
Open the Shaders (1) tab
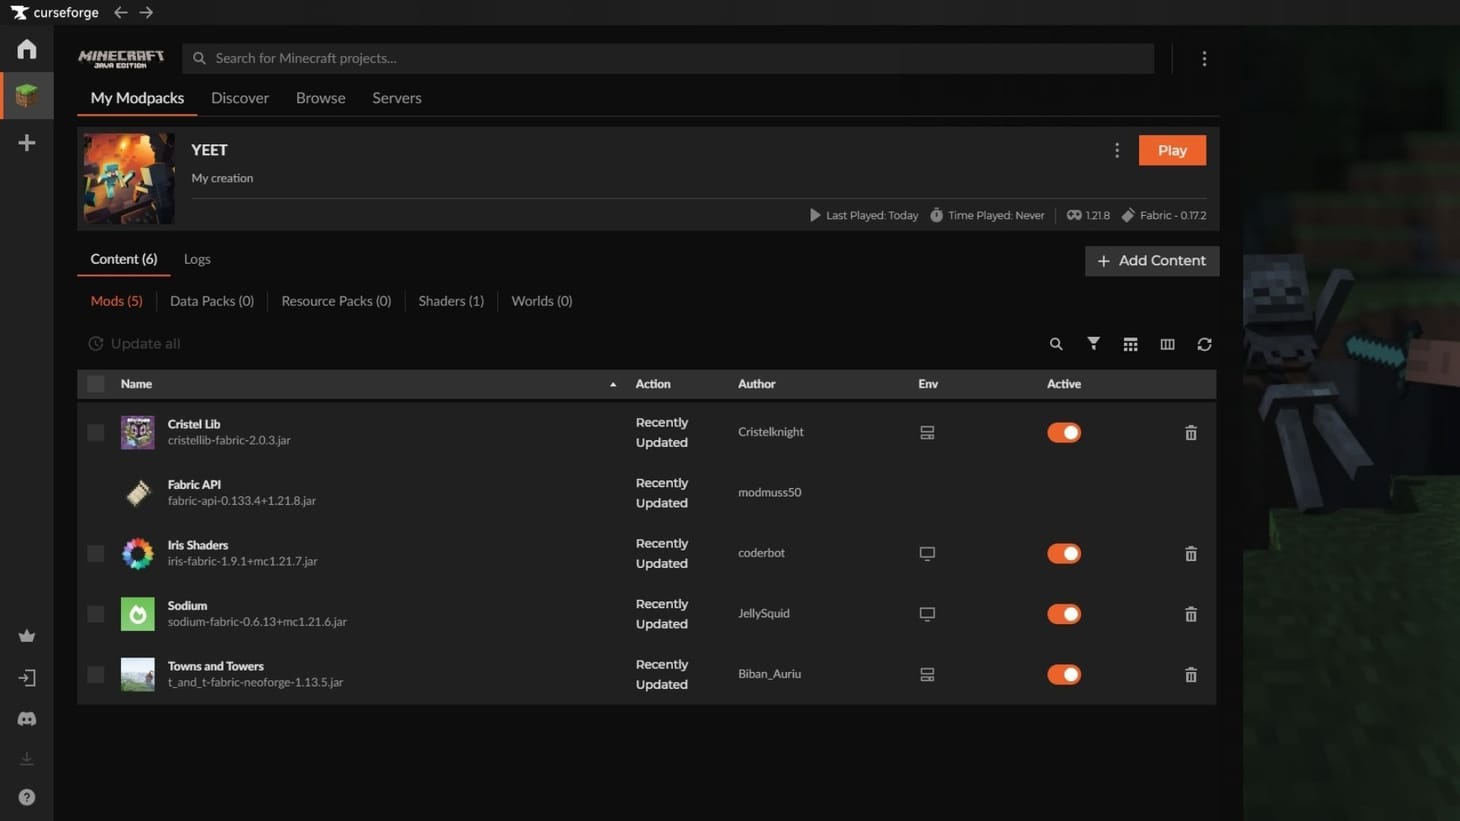pyautogui.click(x=451, y=301)
